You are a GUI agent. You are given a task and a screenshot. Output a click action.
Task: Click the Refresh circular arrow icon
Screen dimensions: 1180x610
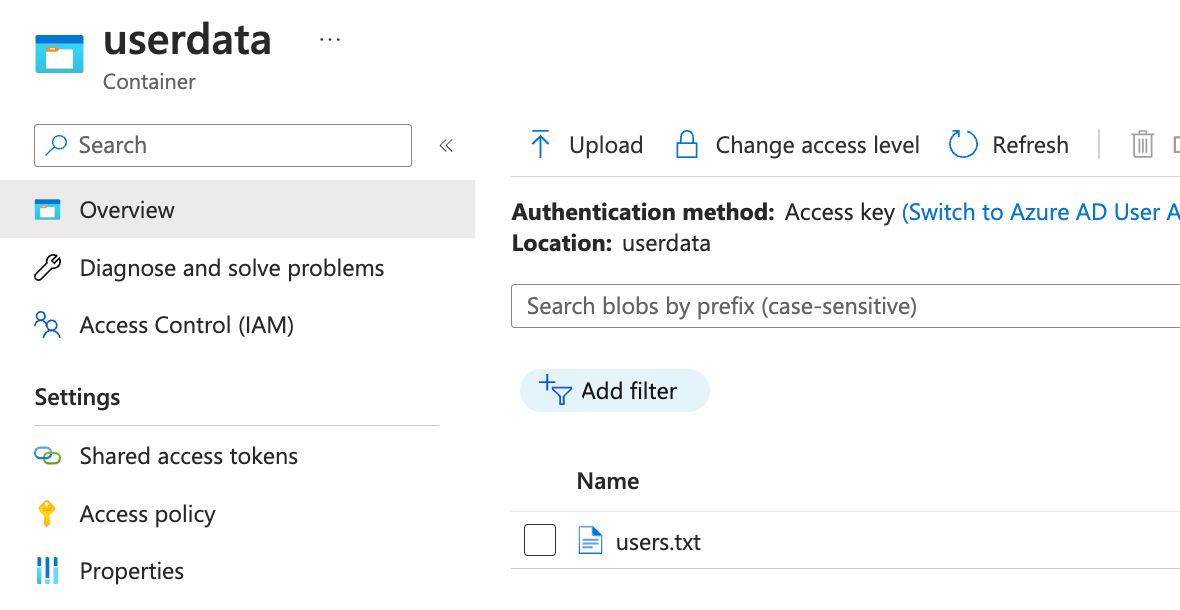(963, 145)
